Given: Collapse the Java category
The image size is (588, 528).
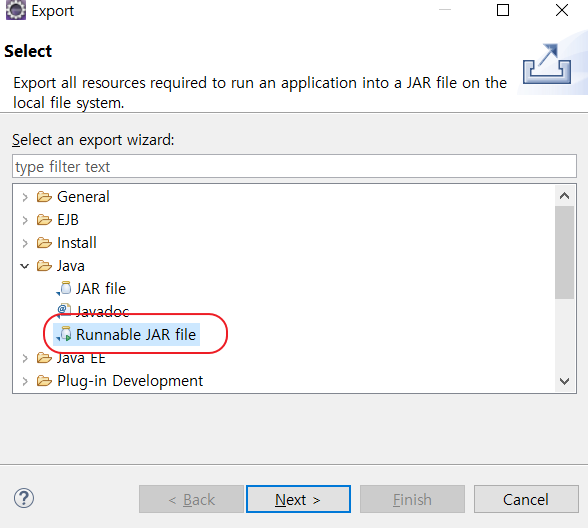Looking at the screenshot, I should (x=25, y=266).
